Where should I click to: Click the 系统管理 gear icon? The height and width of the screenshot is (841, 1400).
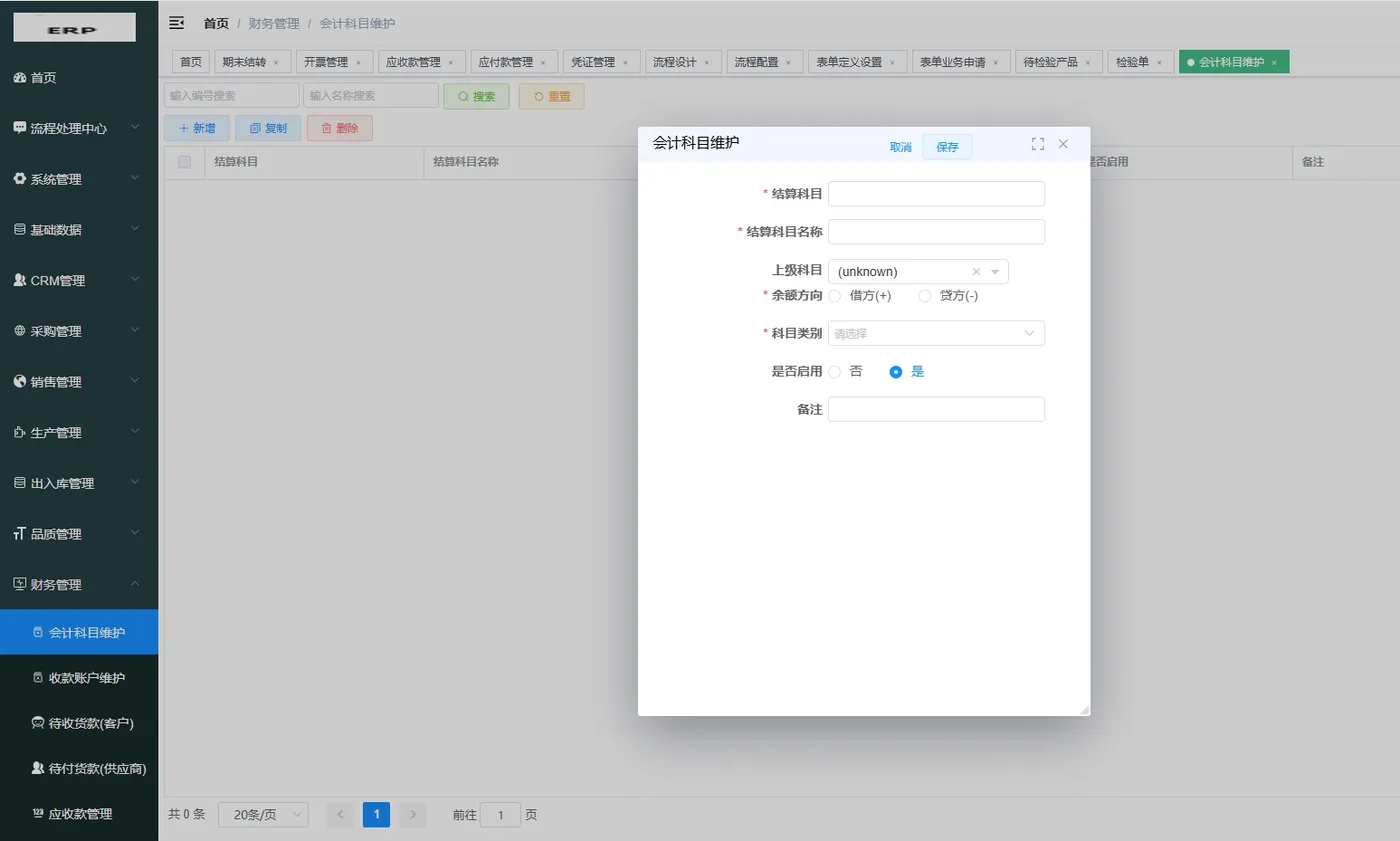click(19, 179)
